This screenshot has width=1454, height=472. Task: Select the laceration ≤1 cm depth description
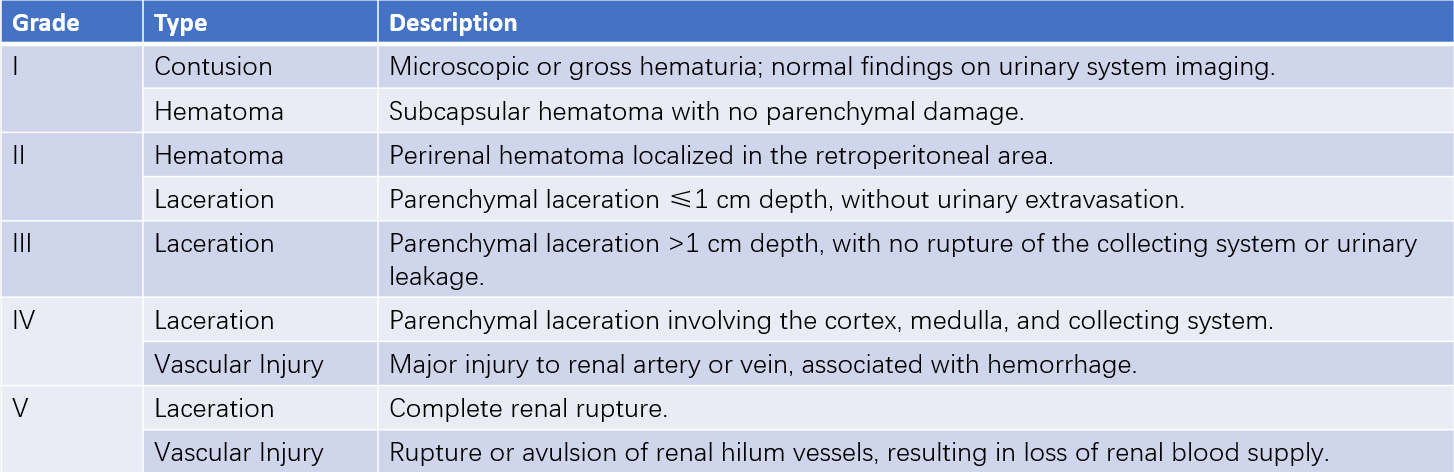pyautogui.click(x=786, y=199)
